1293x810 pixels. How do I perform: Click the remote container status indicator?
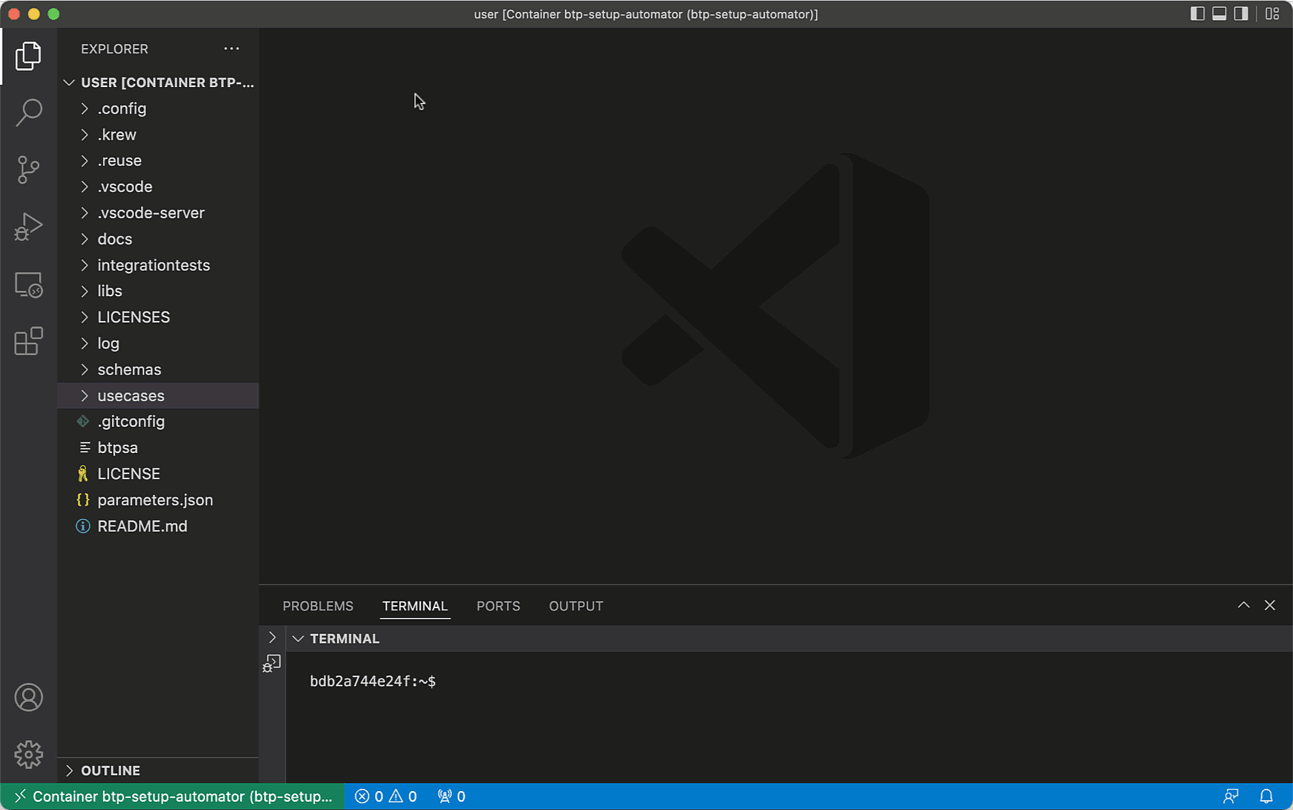click(x=172, y=797)
